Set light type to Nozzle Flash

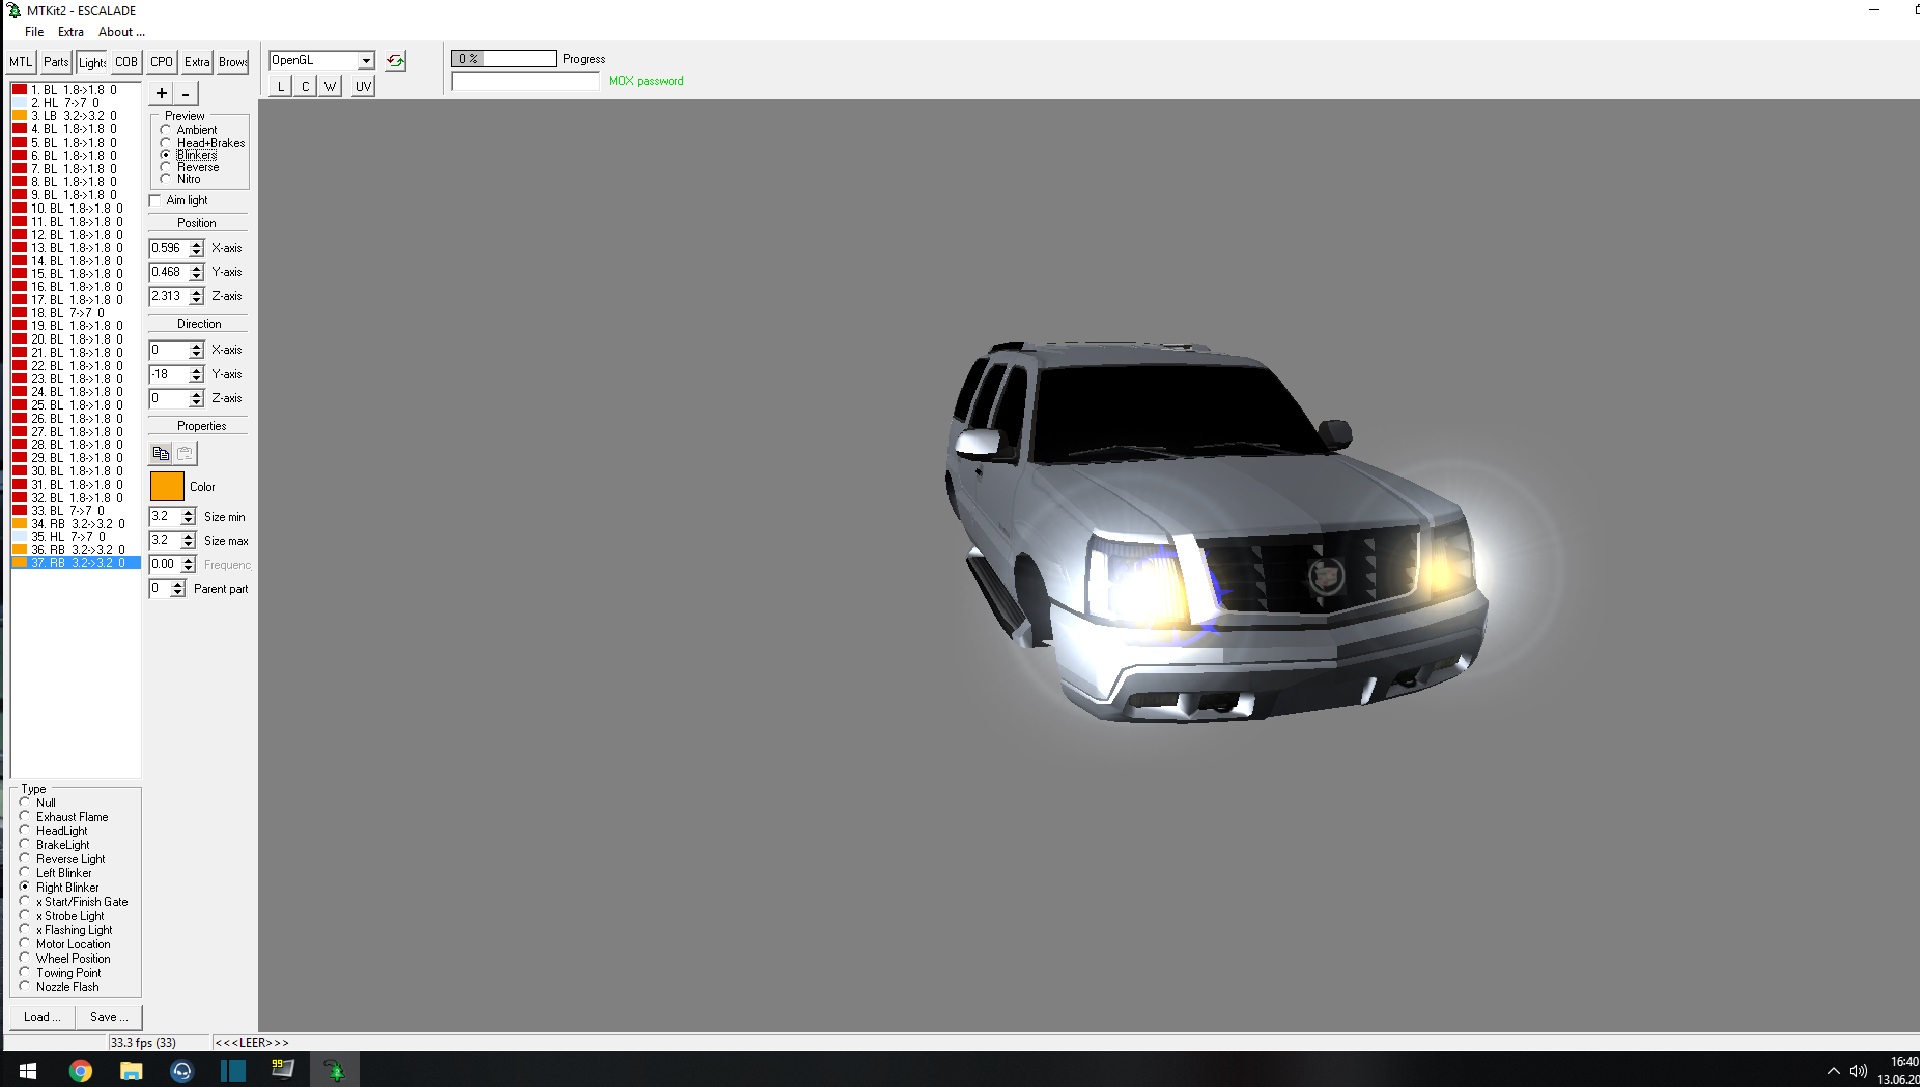tap(25, 986)
